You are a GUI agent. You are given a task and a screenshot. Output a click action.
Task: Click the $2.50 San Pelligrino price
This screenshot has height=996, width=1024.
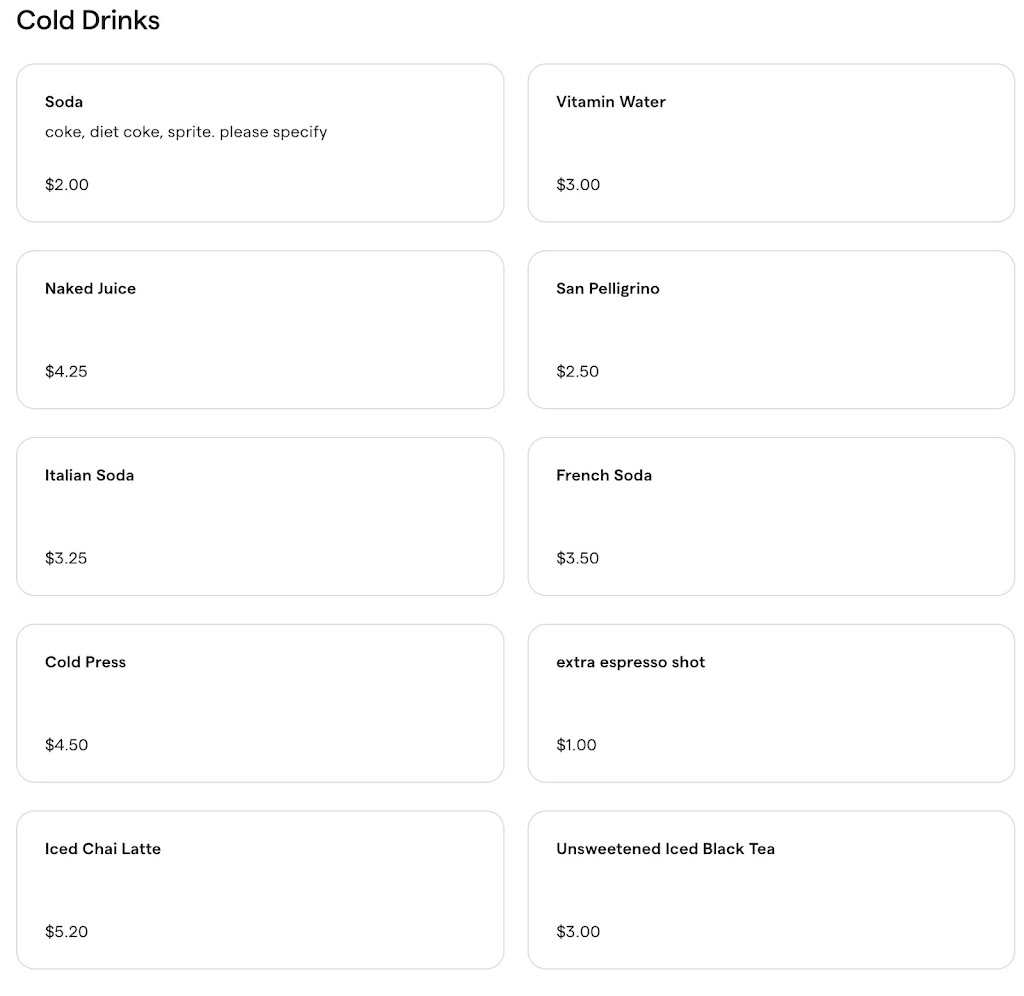click(577, 372)
